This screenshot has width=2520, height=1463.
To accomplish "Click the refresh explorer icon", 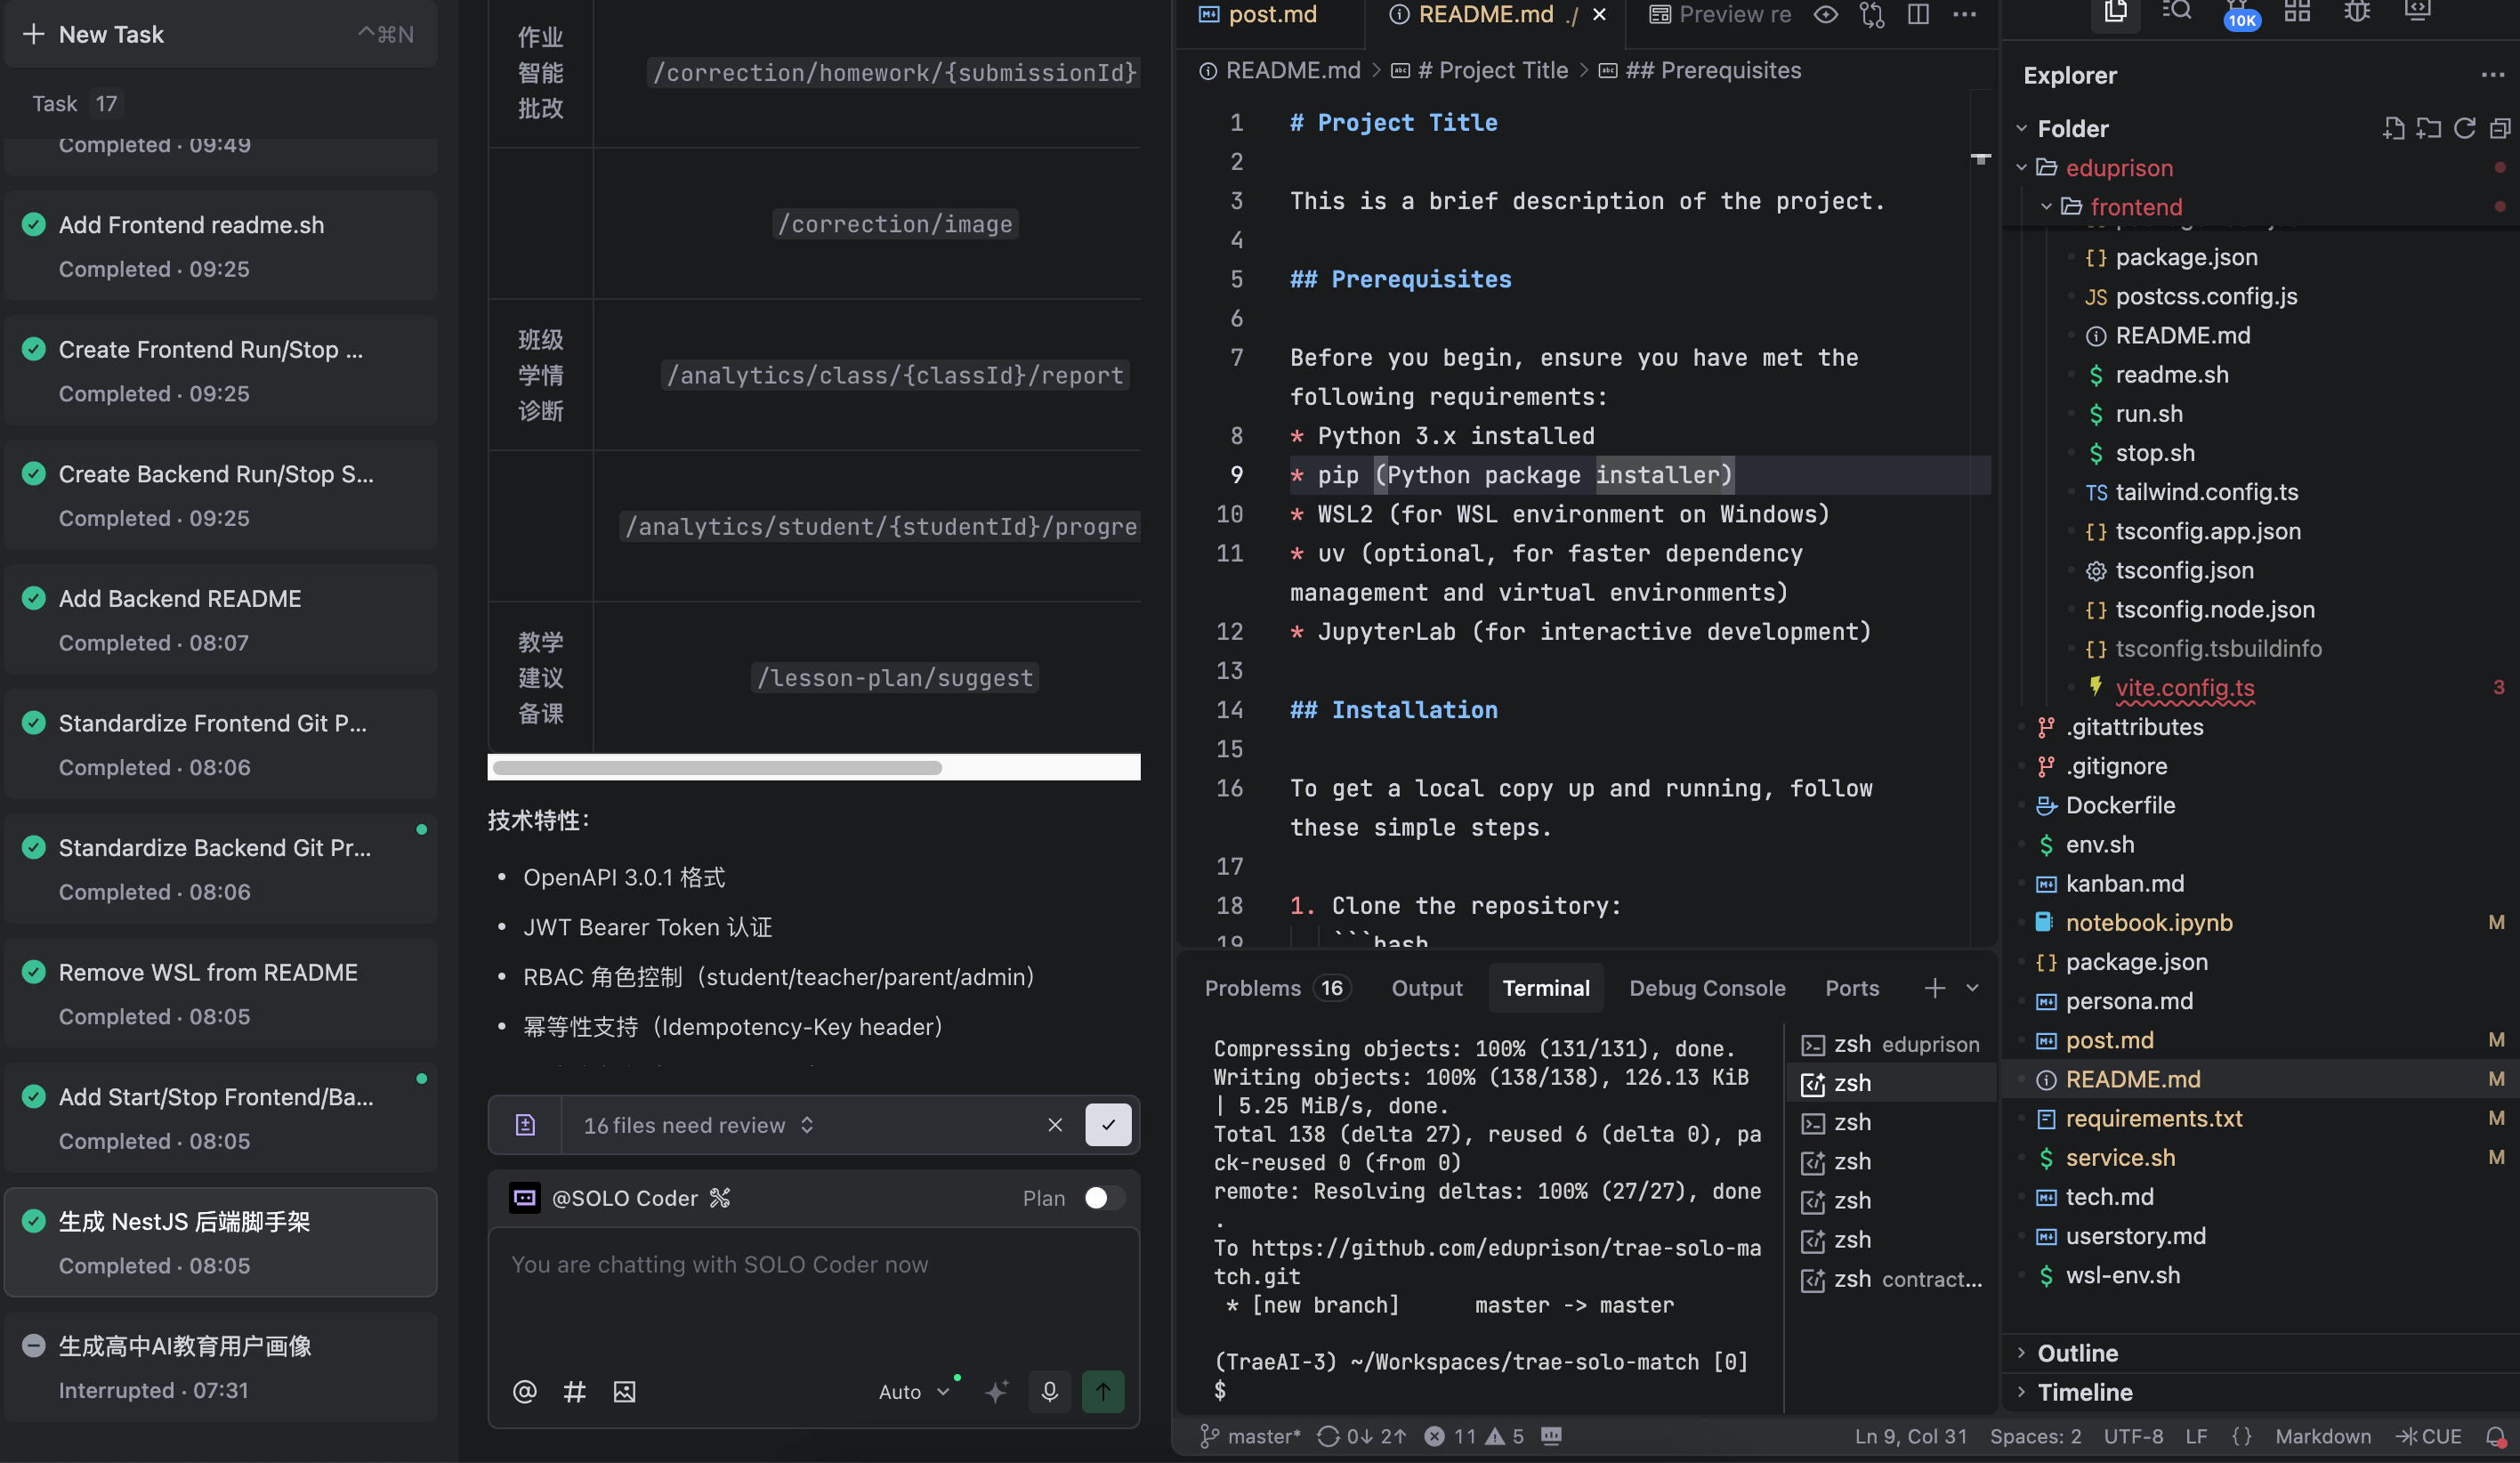I will pyautogui.click(x=2464, y=128).
